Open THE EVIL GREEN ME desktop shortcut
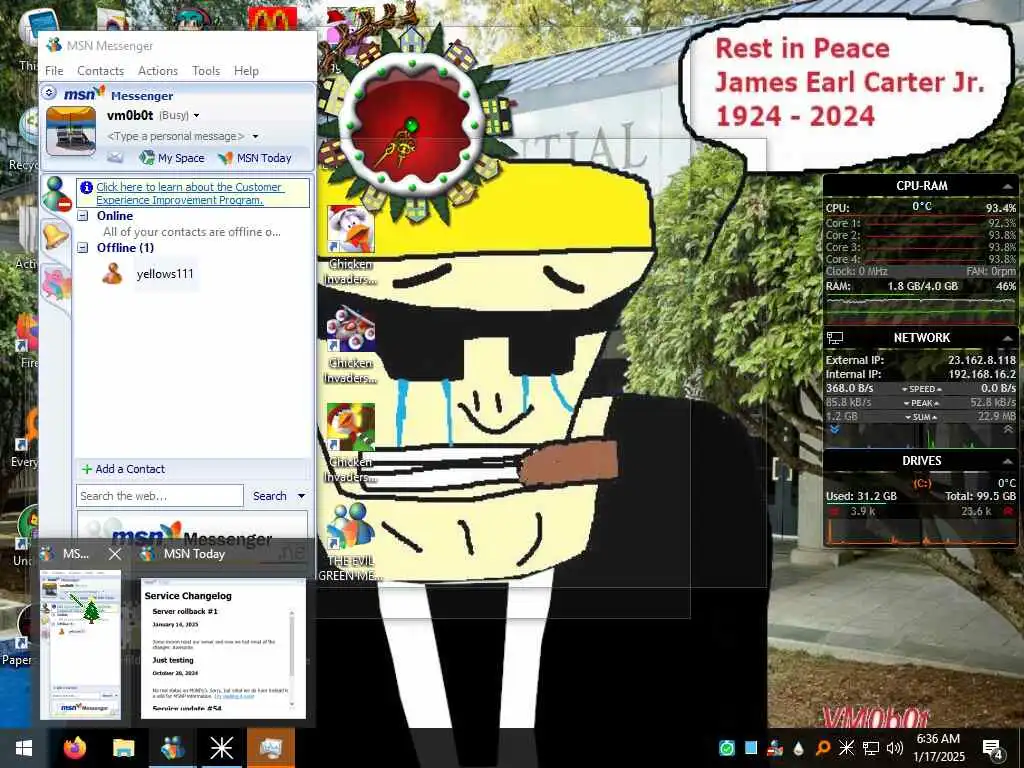This screenshot has width=1024, height=768. [351, 542]
